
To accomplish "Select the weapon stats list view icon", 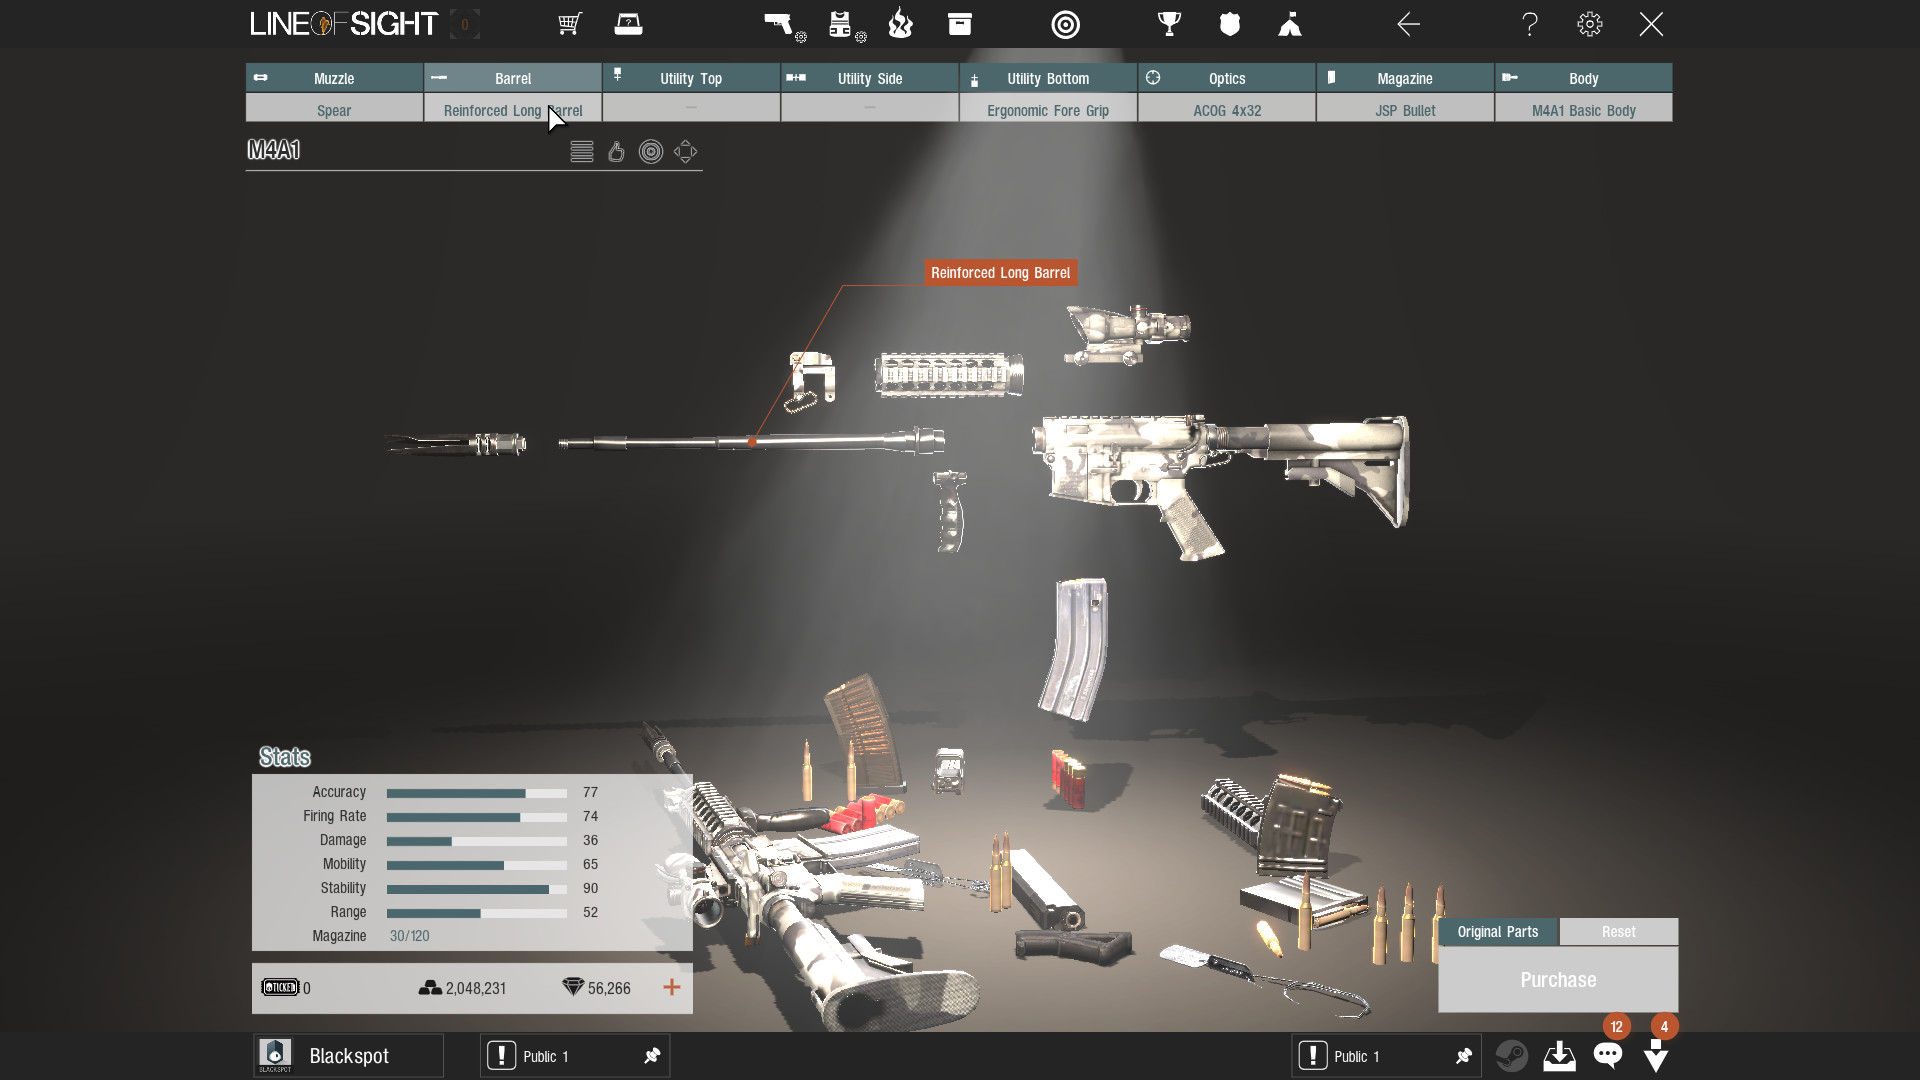I will point(580,150).
